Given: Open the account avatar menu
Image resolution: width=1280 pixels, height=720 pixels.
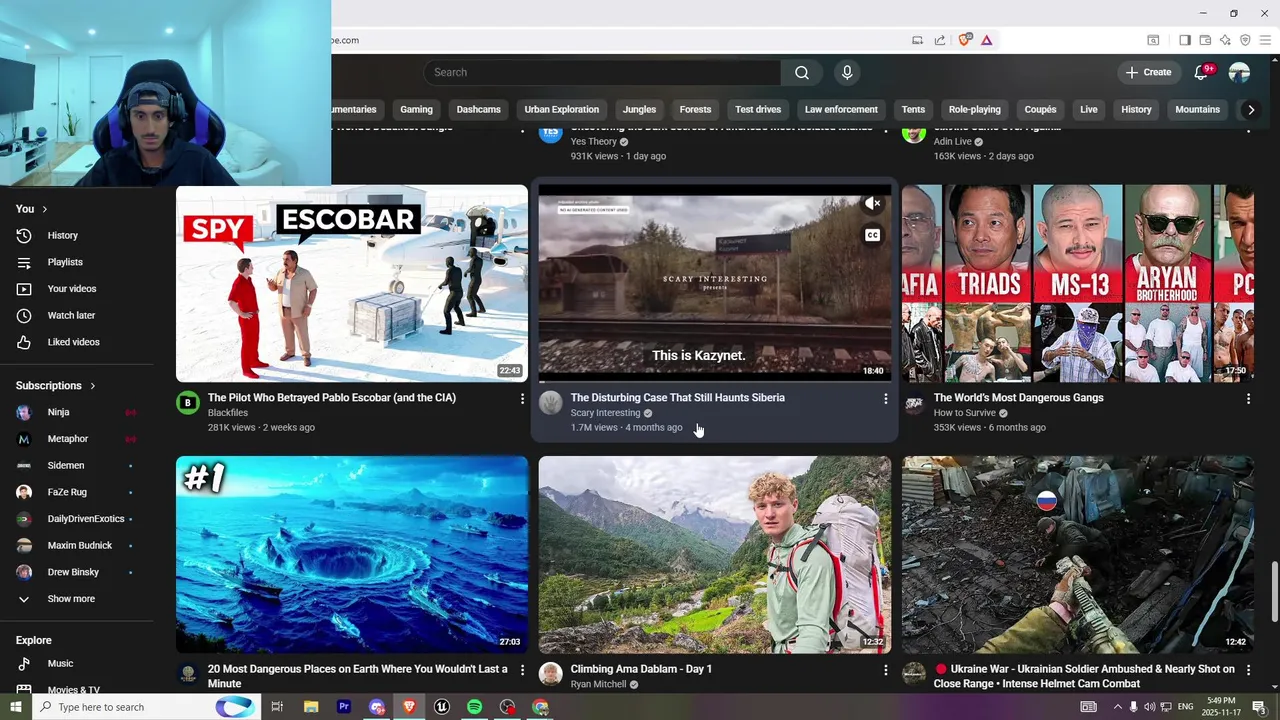Looking at the screenshot, I should click(1239, 72).
